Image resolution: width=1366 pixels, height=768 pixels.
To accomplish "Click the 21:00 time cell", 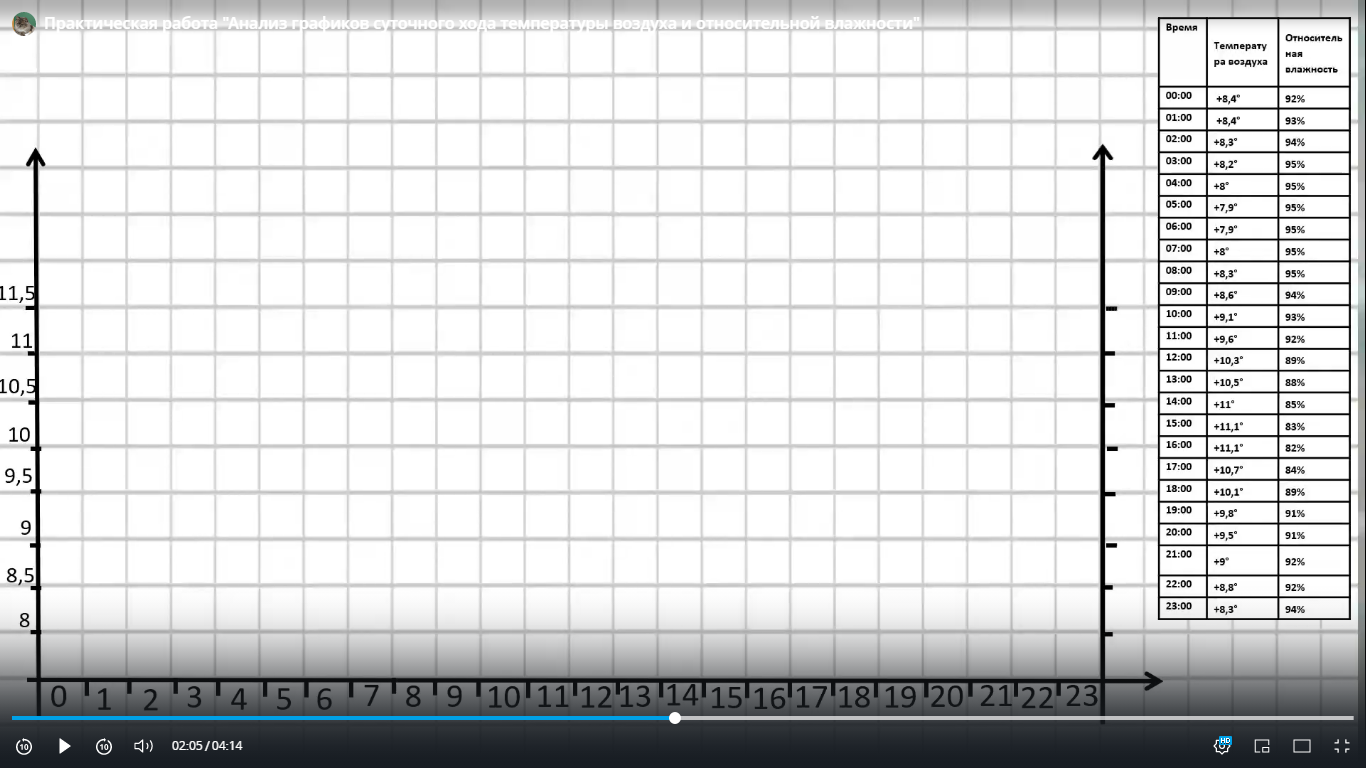I will pyautogui.click(x=1182, y=559).
